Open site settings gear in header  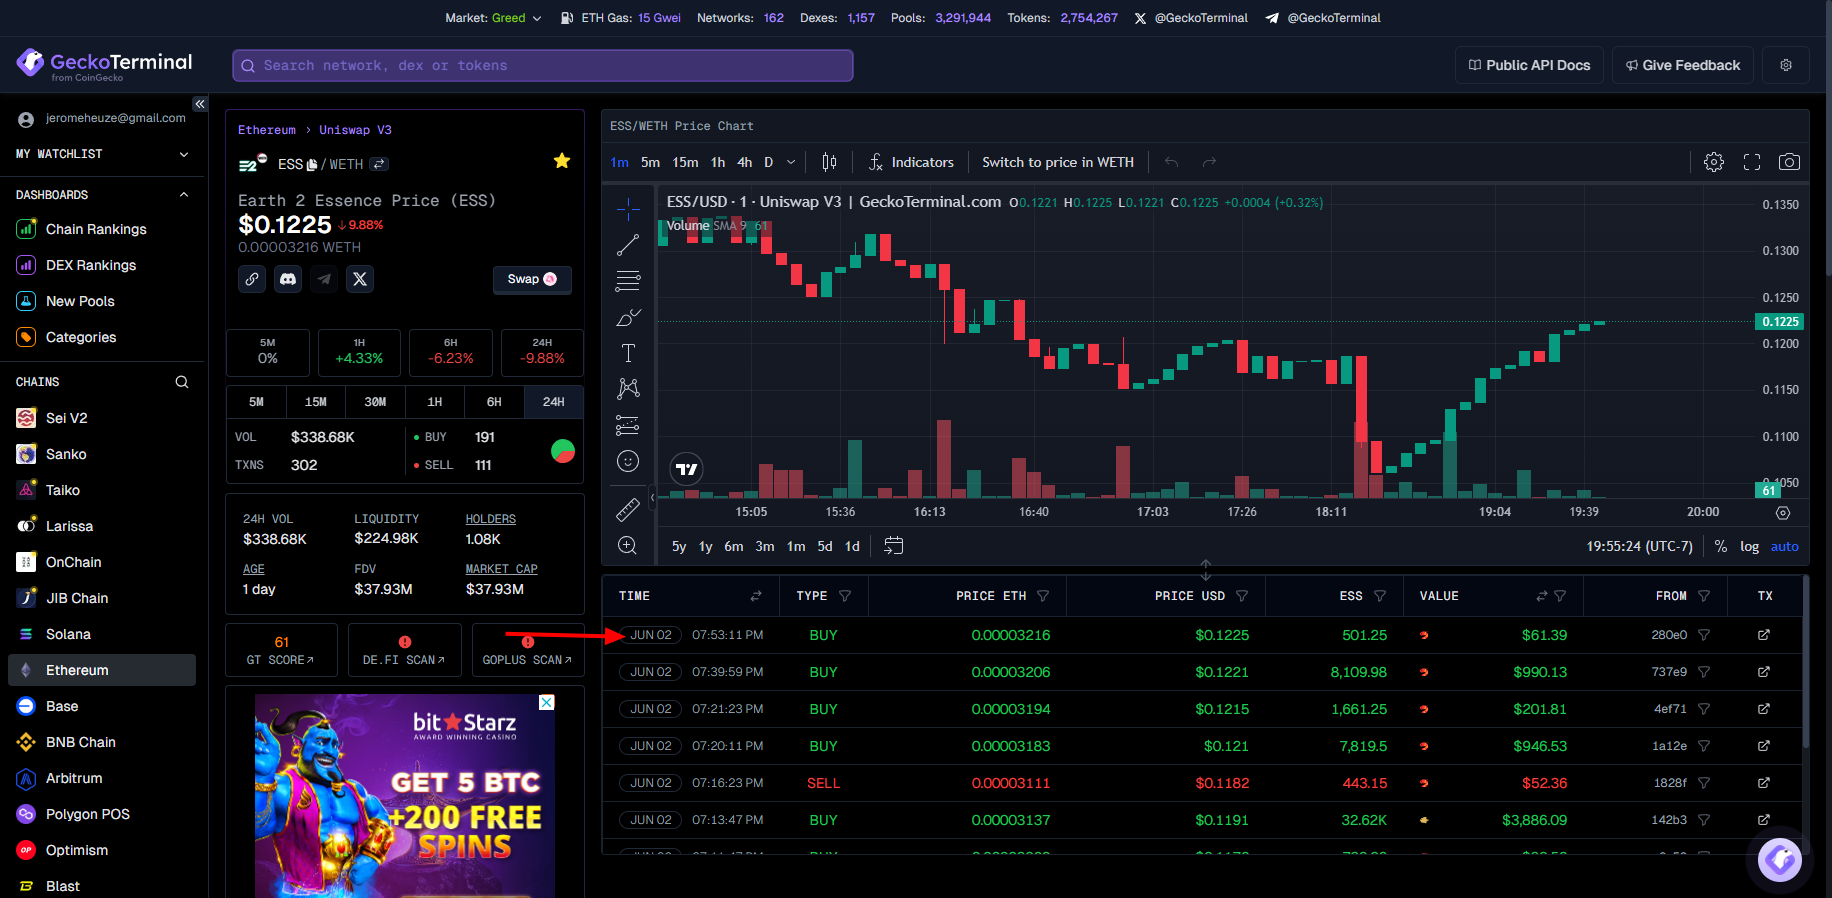pyautogui.click(x=1786, y=65)
